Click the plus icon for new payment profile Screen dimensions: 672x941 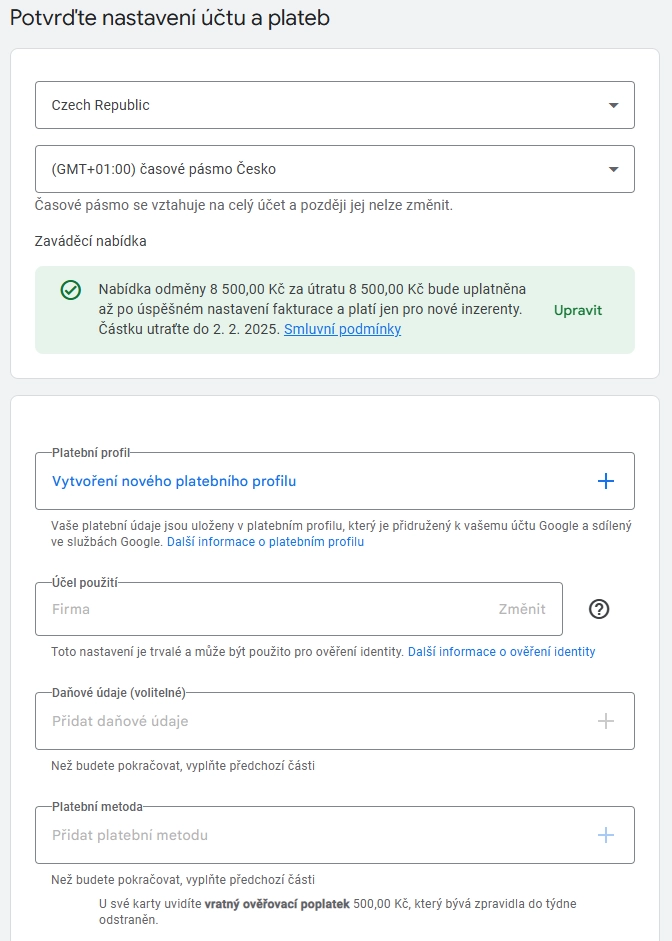click(x=605, y=481)
